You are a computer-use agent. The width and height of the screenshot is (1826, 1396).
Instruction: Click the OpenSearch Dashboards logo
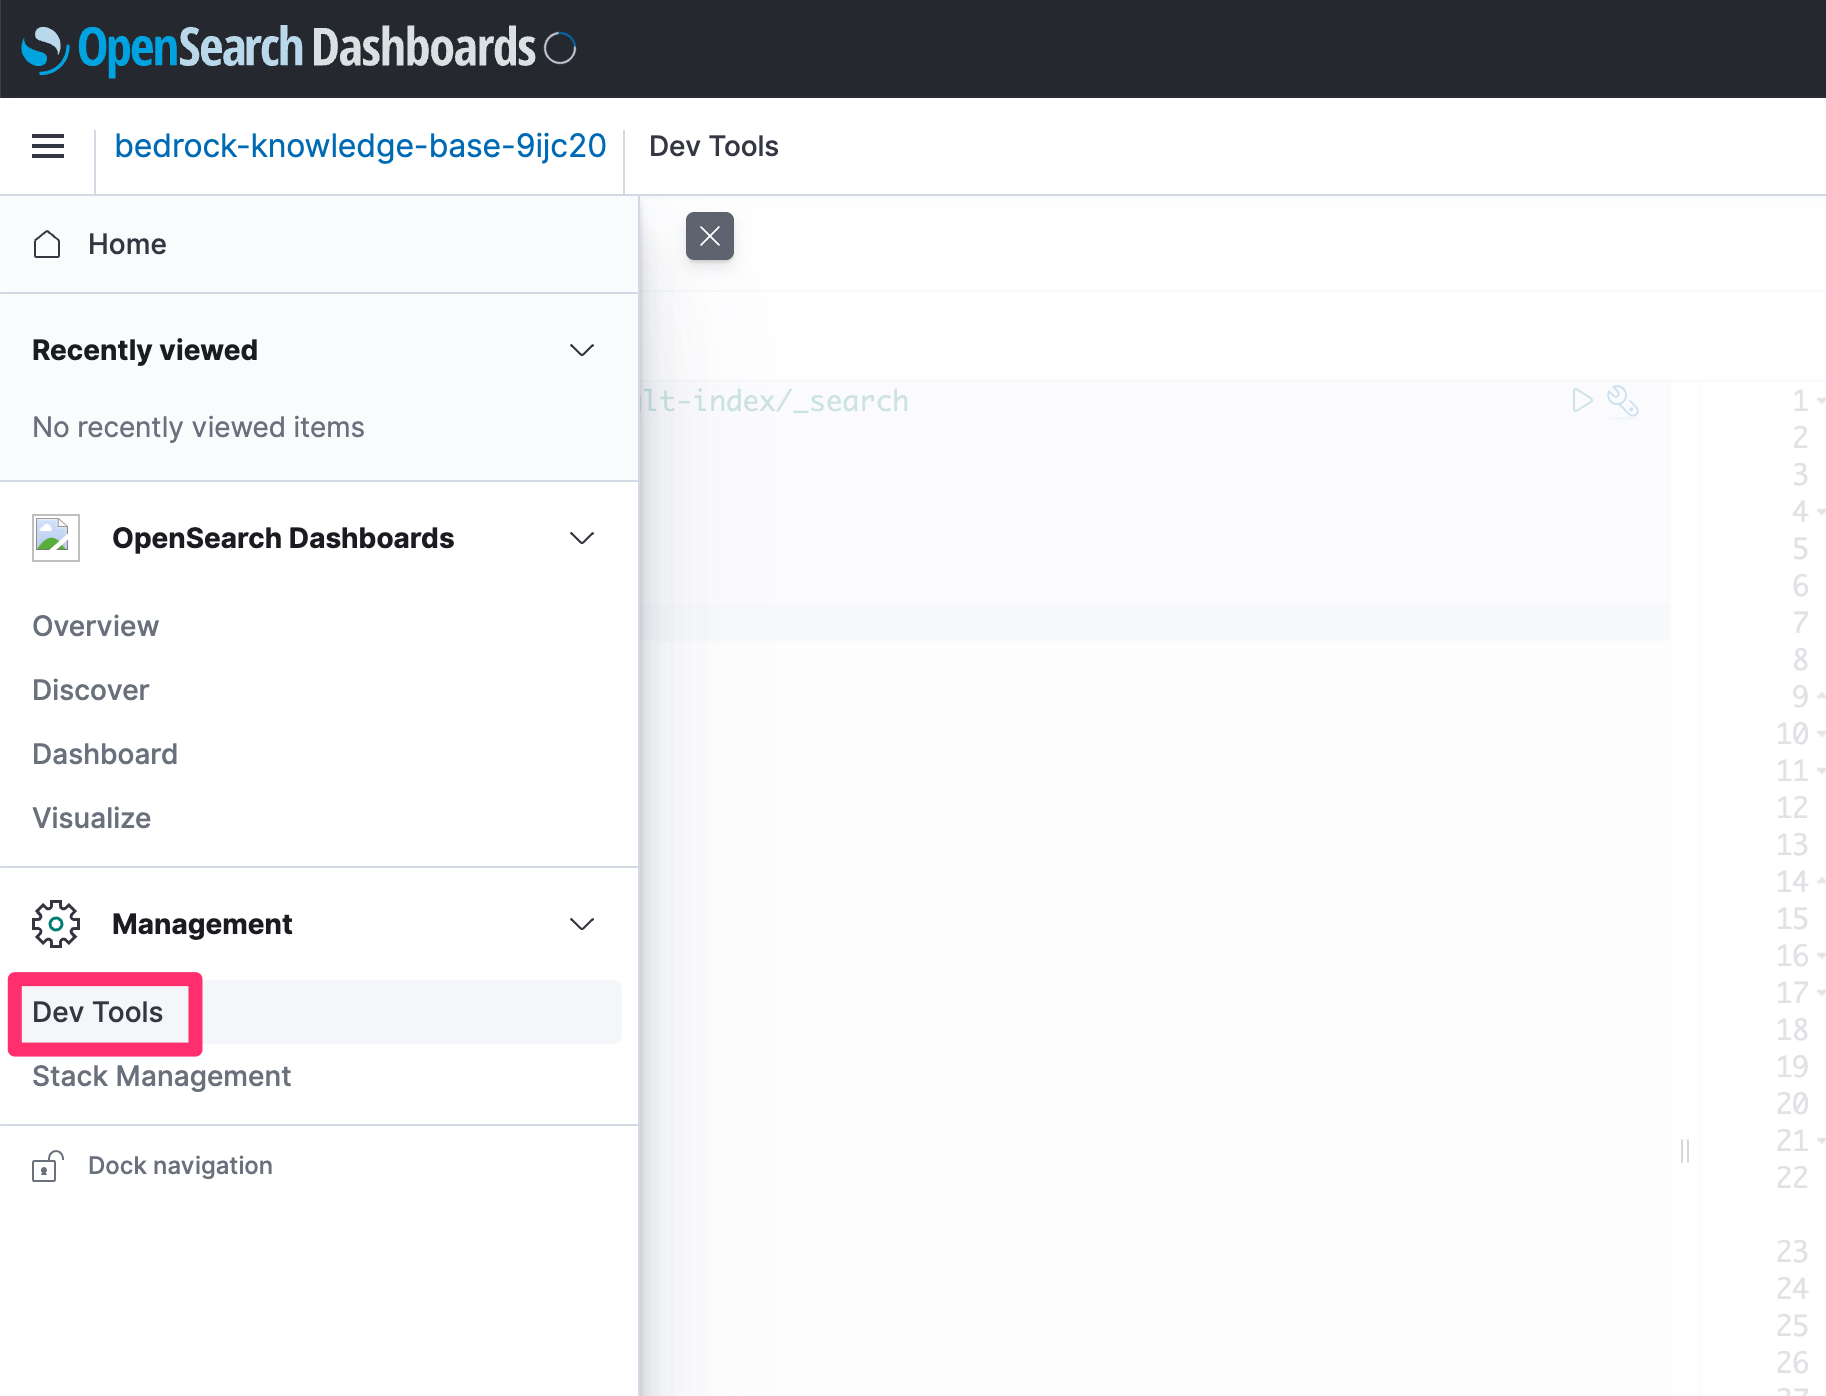tap(279, 48)
